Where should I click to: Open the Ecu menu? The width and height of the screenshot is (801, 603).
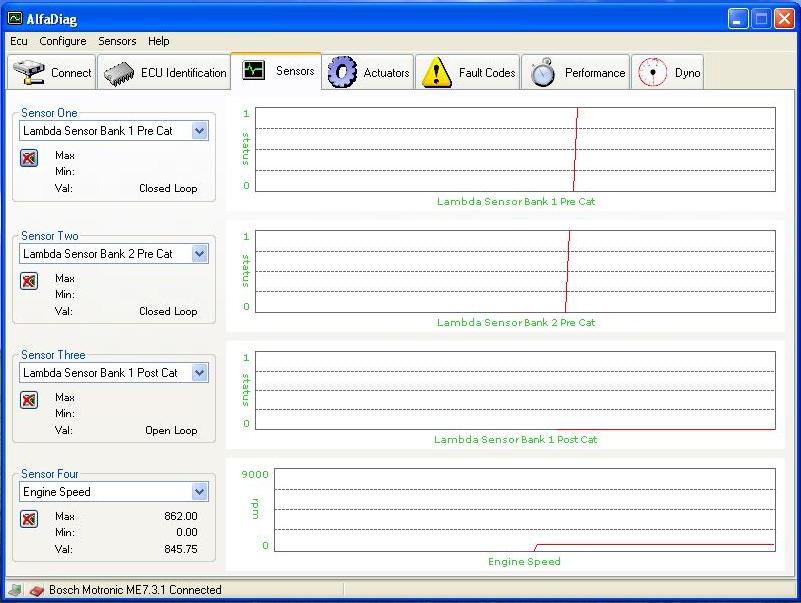coord(19,41)
